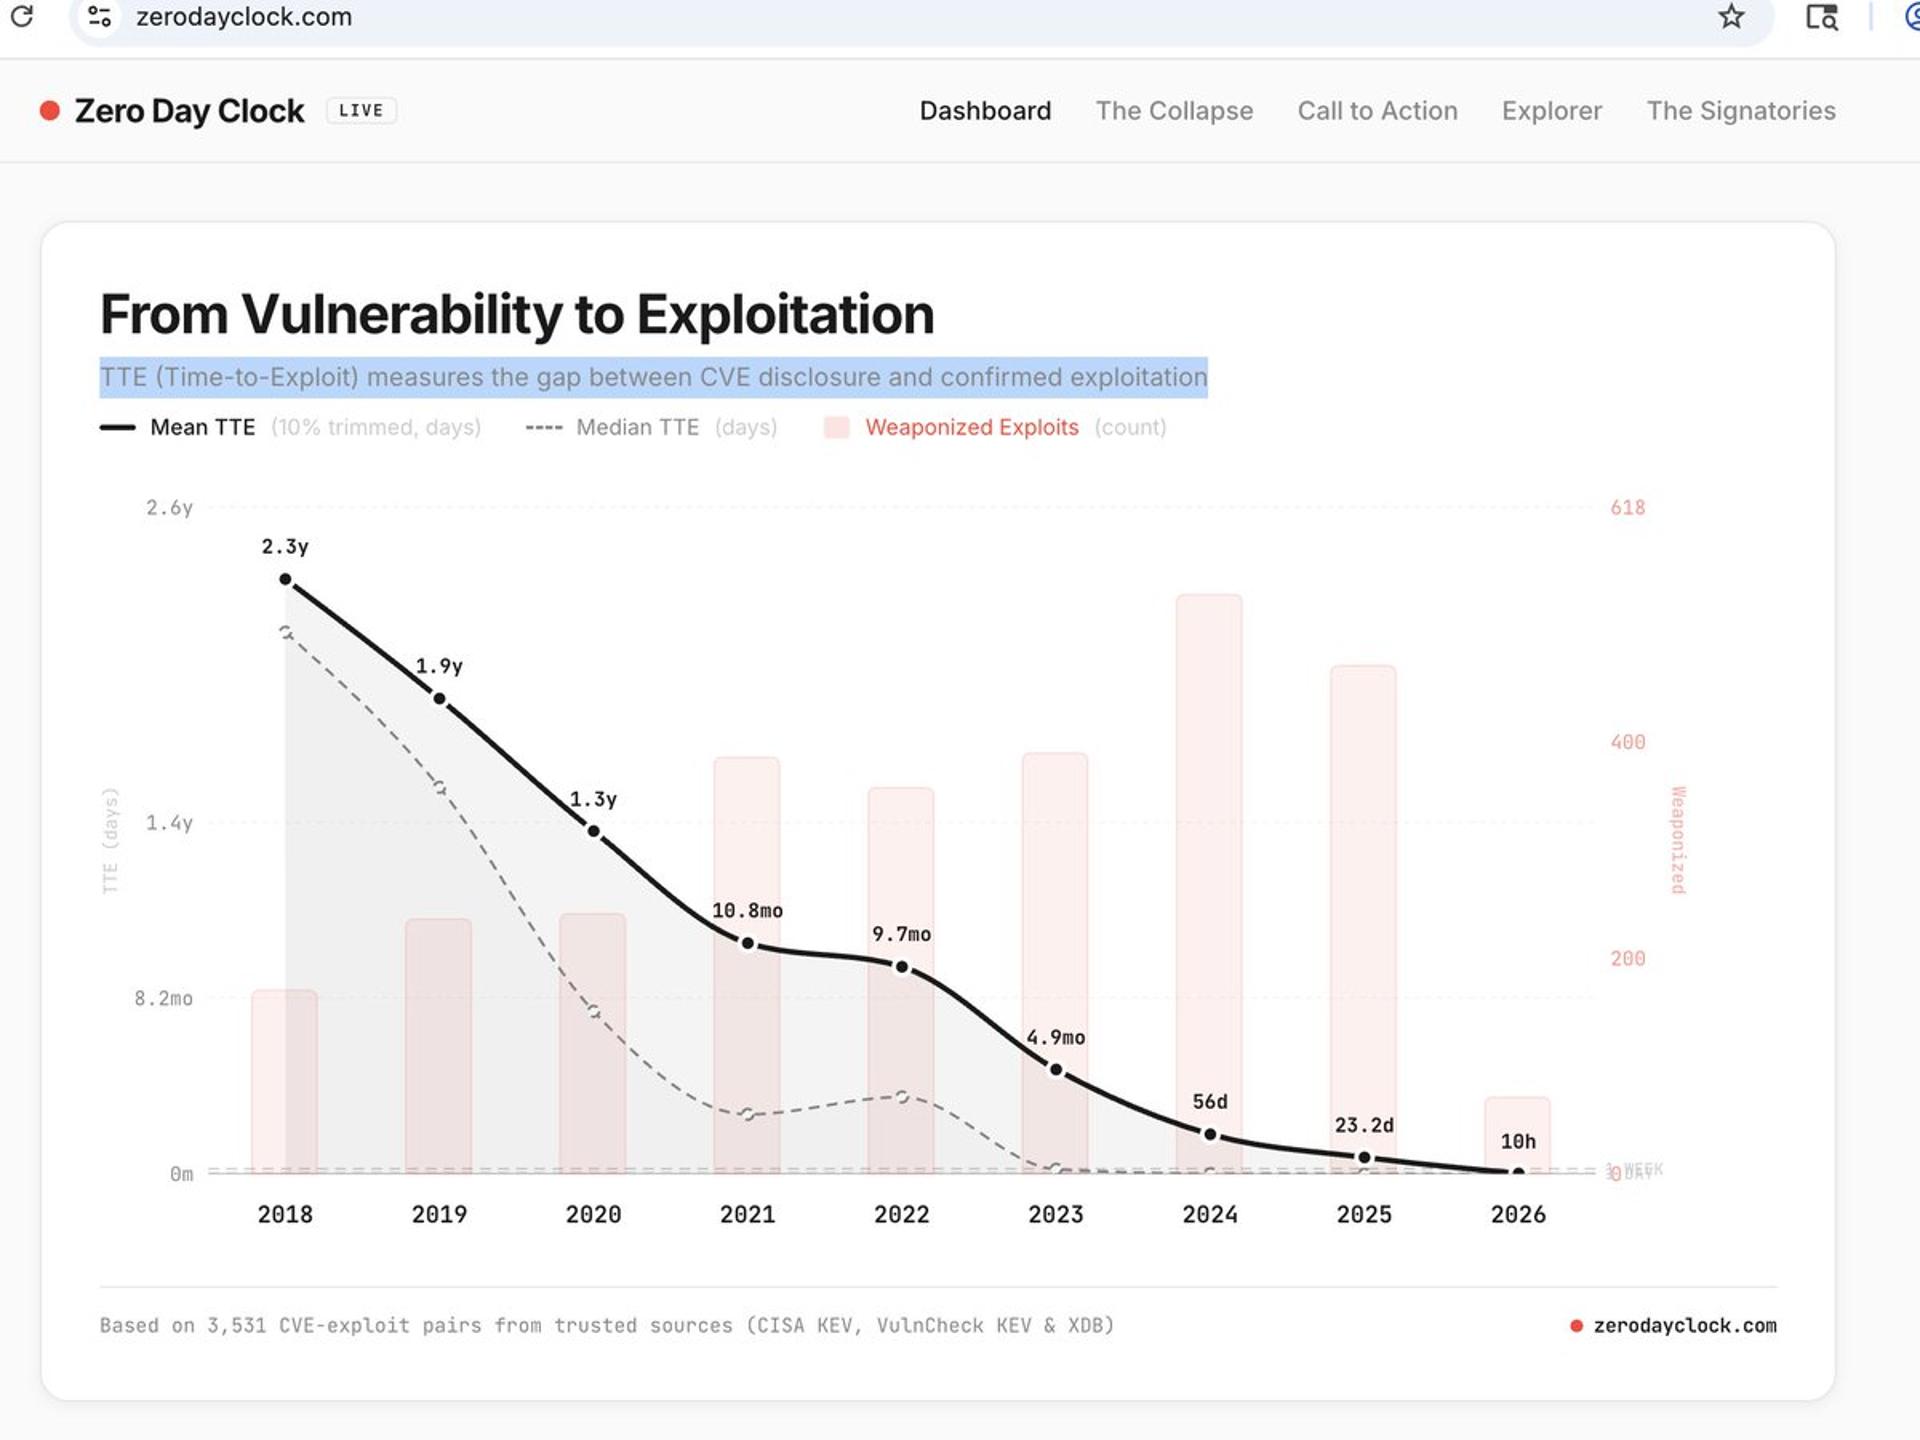Open The Collapse nav tab
Screen dimensions: 1920x1440
click(1174, 111)
